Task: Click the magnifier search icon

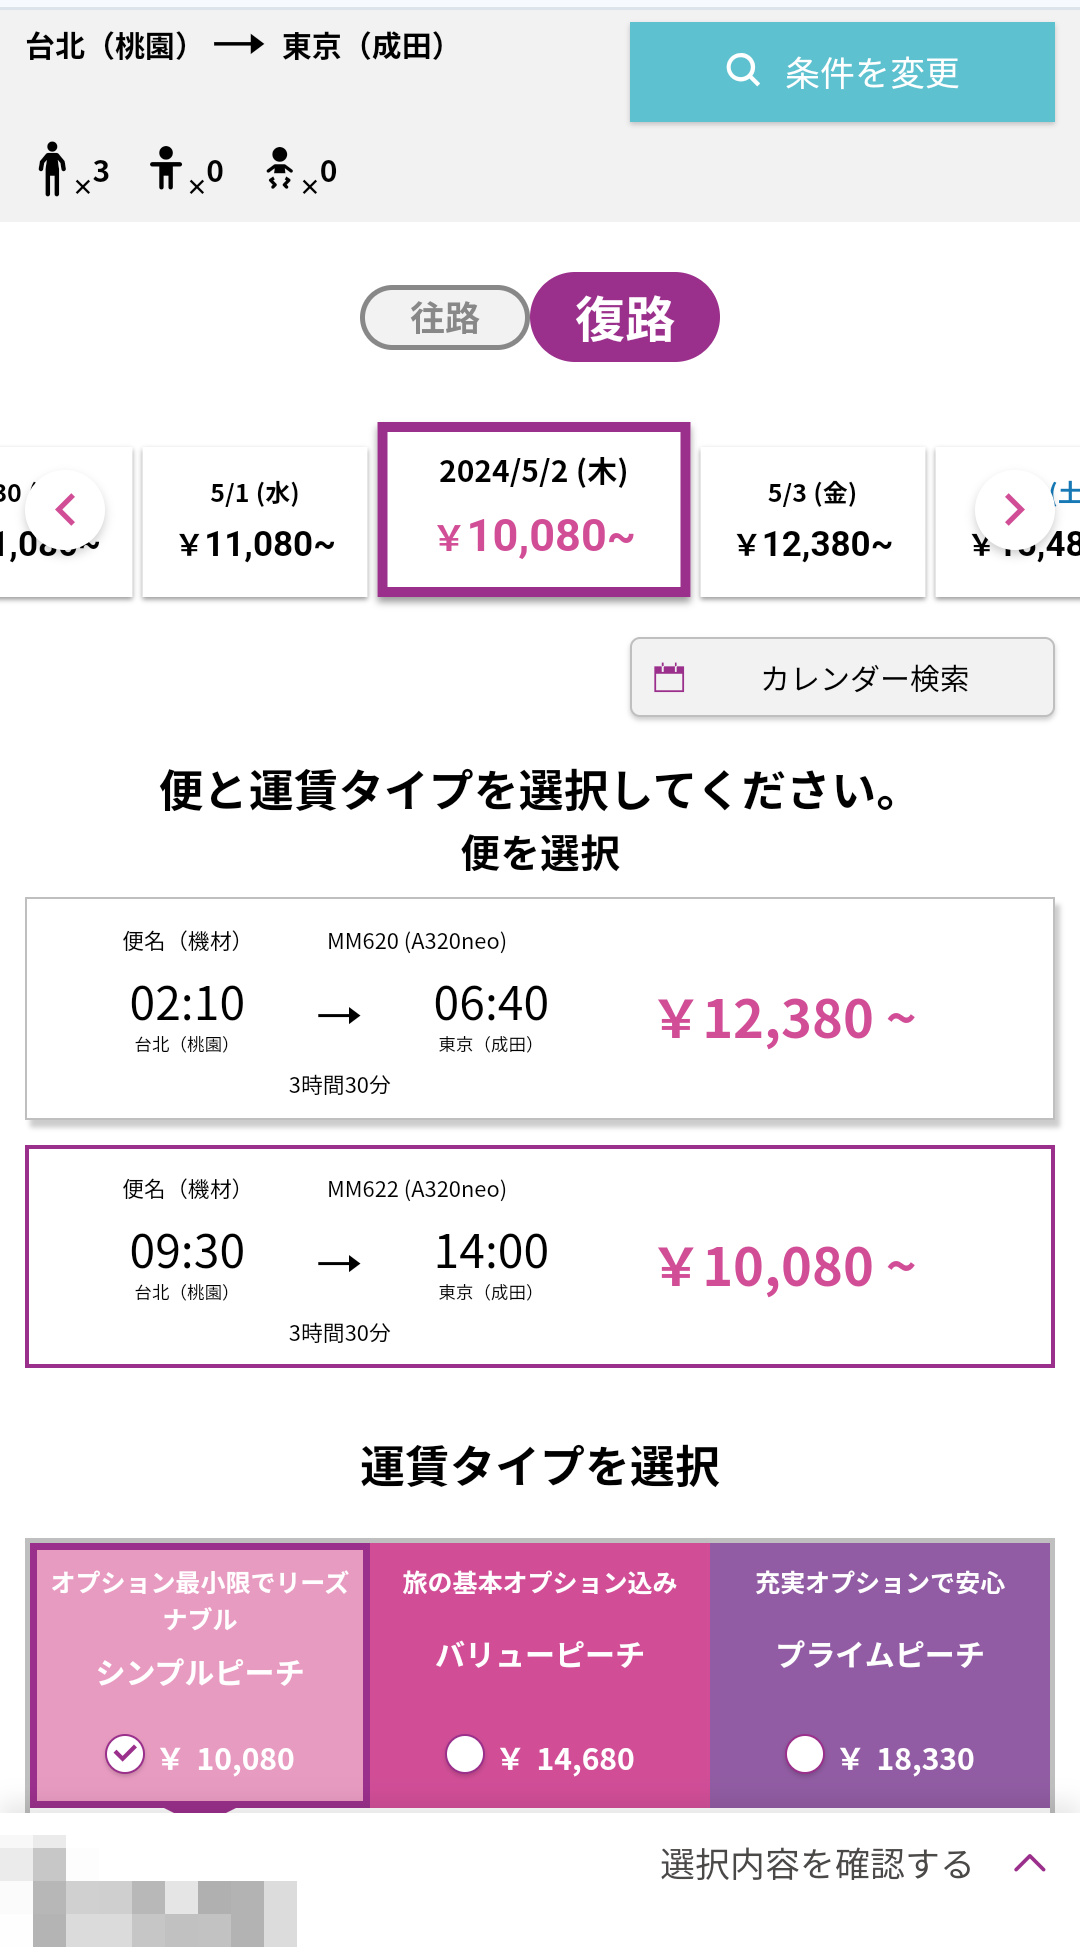Action: pyautogui.click(x=742, y=71)
